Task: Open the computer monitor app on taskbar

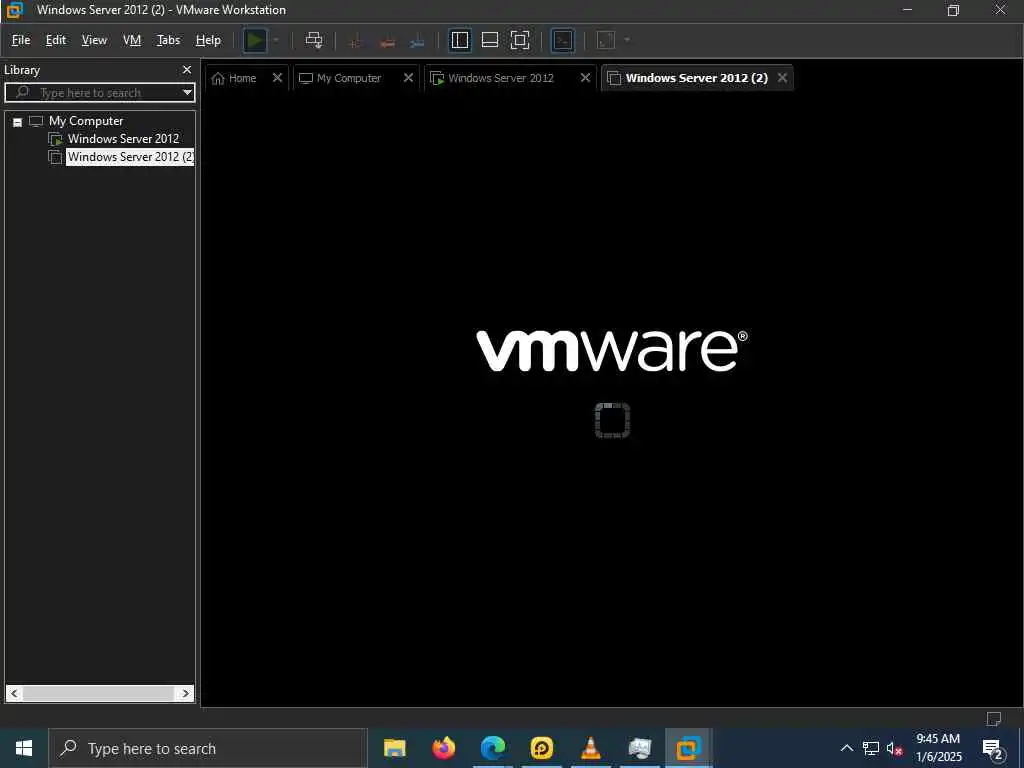Action: pos(640,748)
